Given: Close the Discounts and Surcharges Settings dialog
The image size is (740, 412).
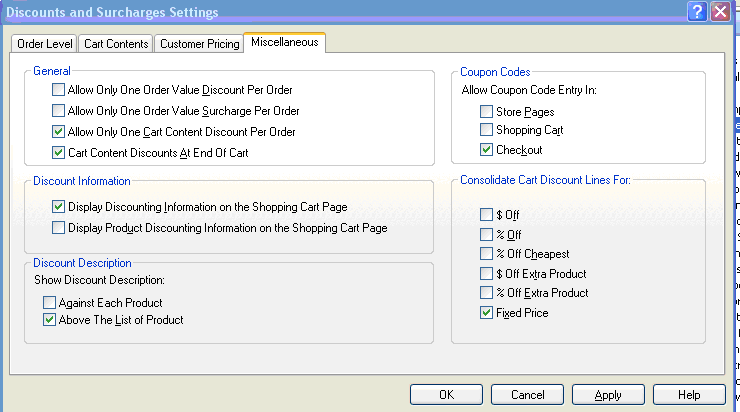Looking at the screenshot, I should 720,12.
